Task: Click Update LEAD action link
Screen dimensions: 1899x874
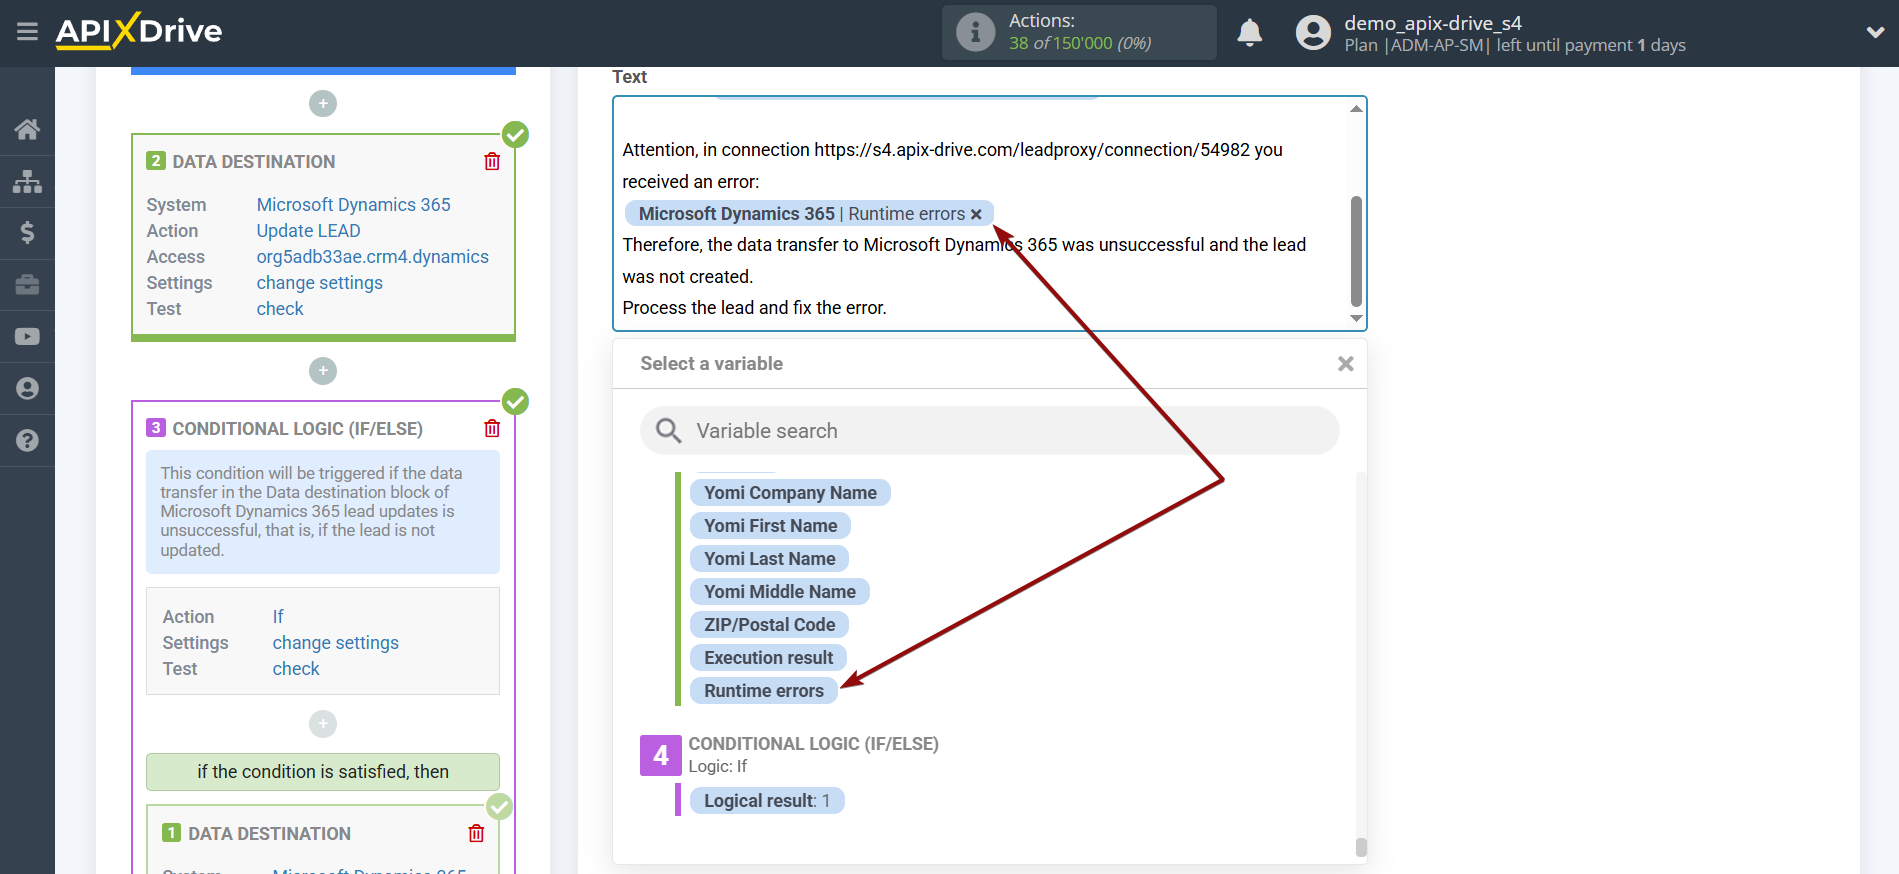Action: (x=308, y=231)
